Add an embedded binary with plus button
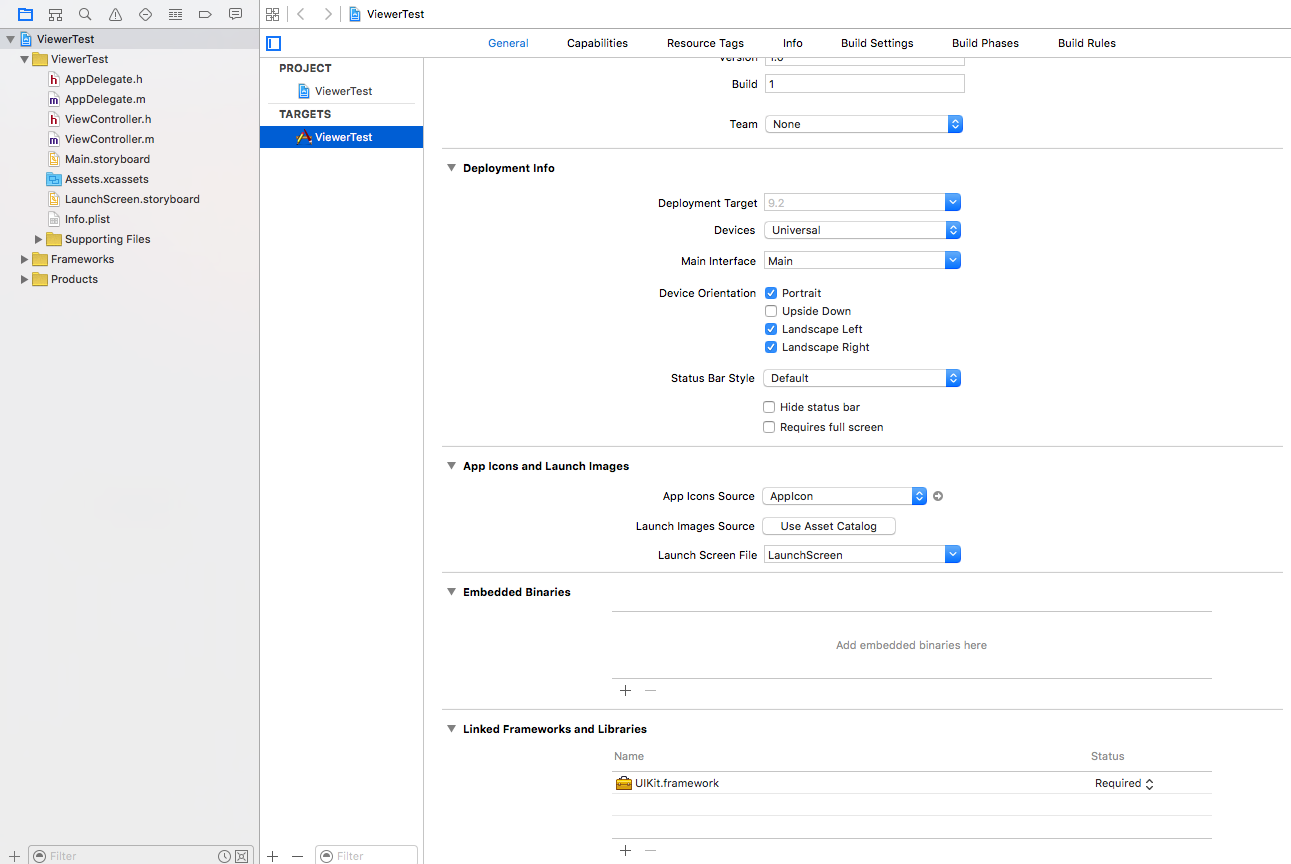 click(x=626, y=691)
